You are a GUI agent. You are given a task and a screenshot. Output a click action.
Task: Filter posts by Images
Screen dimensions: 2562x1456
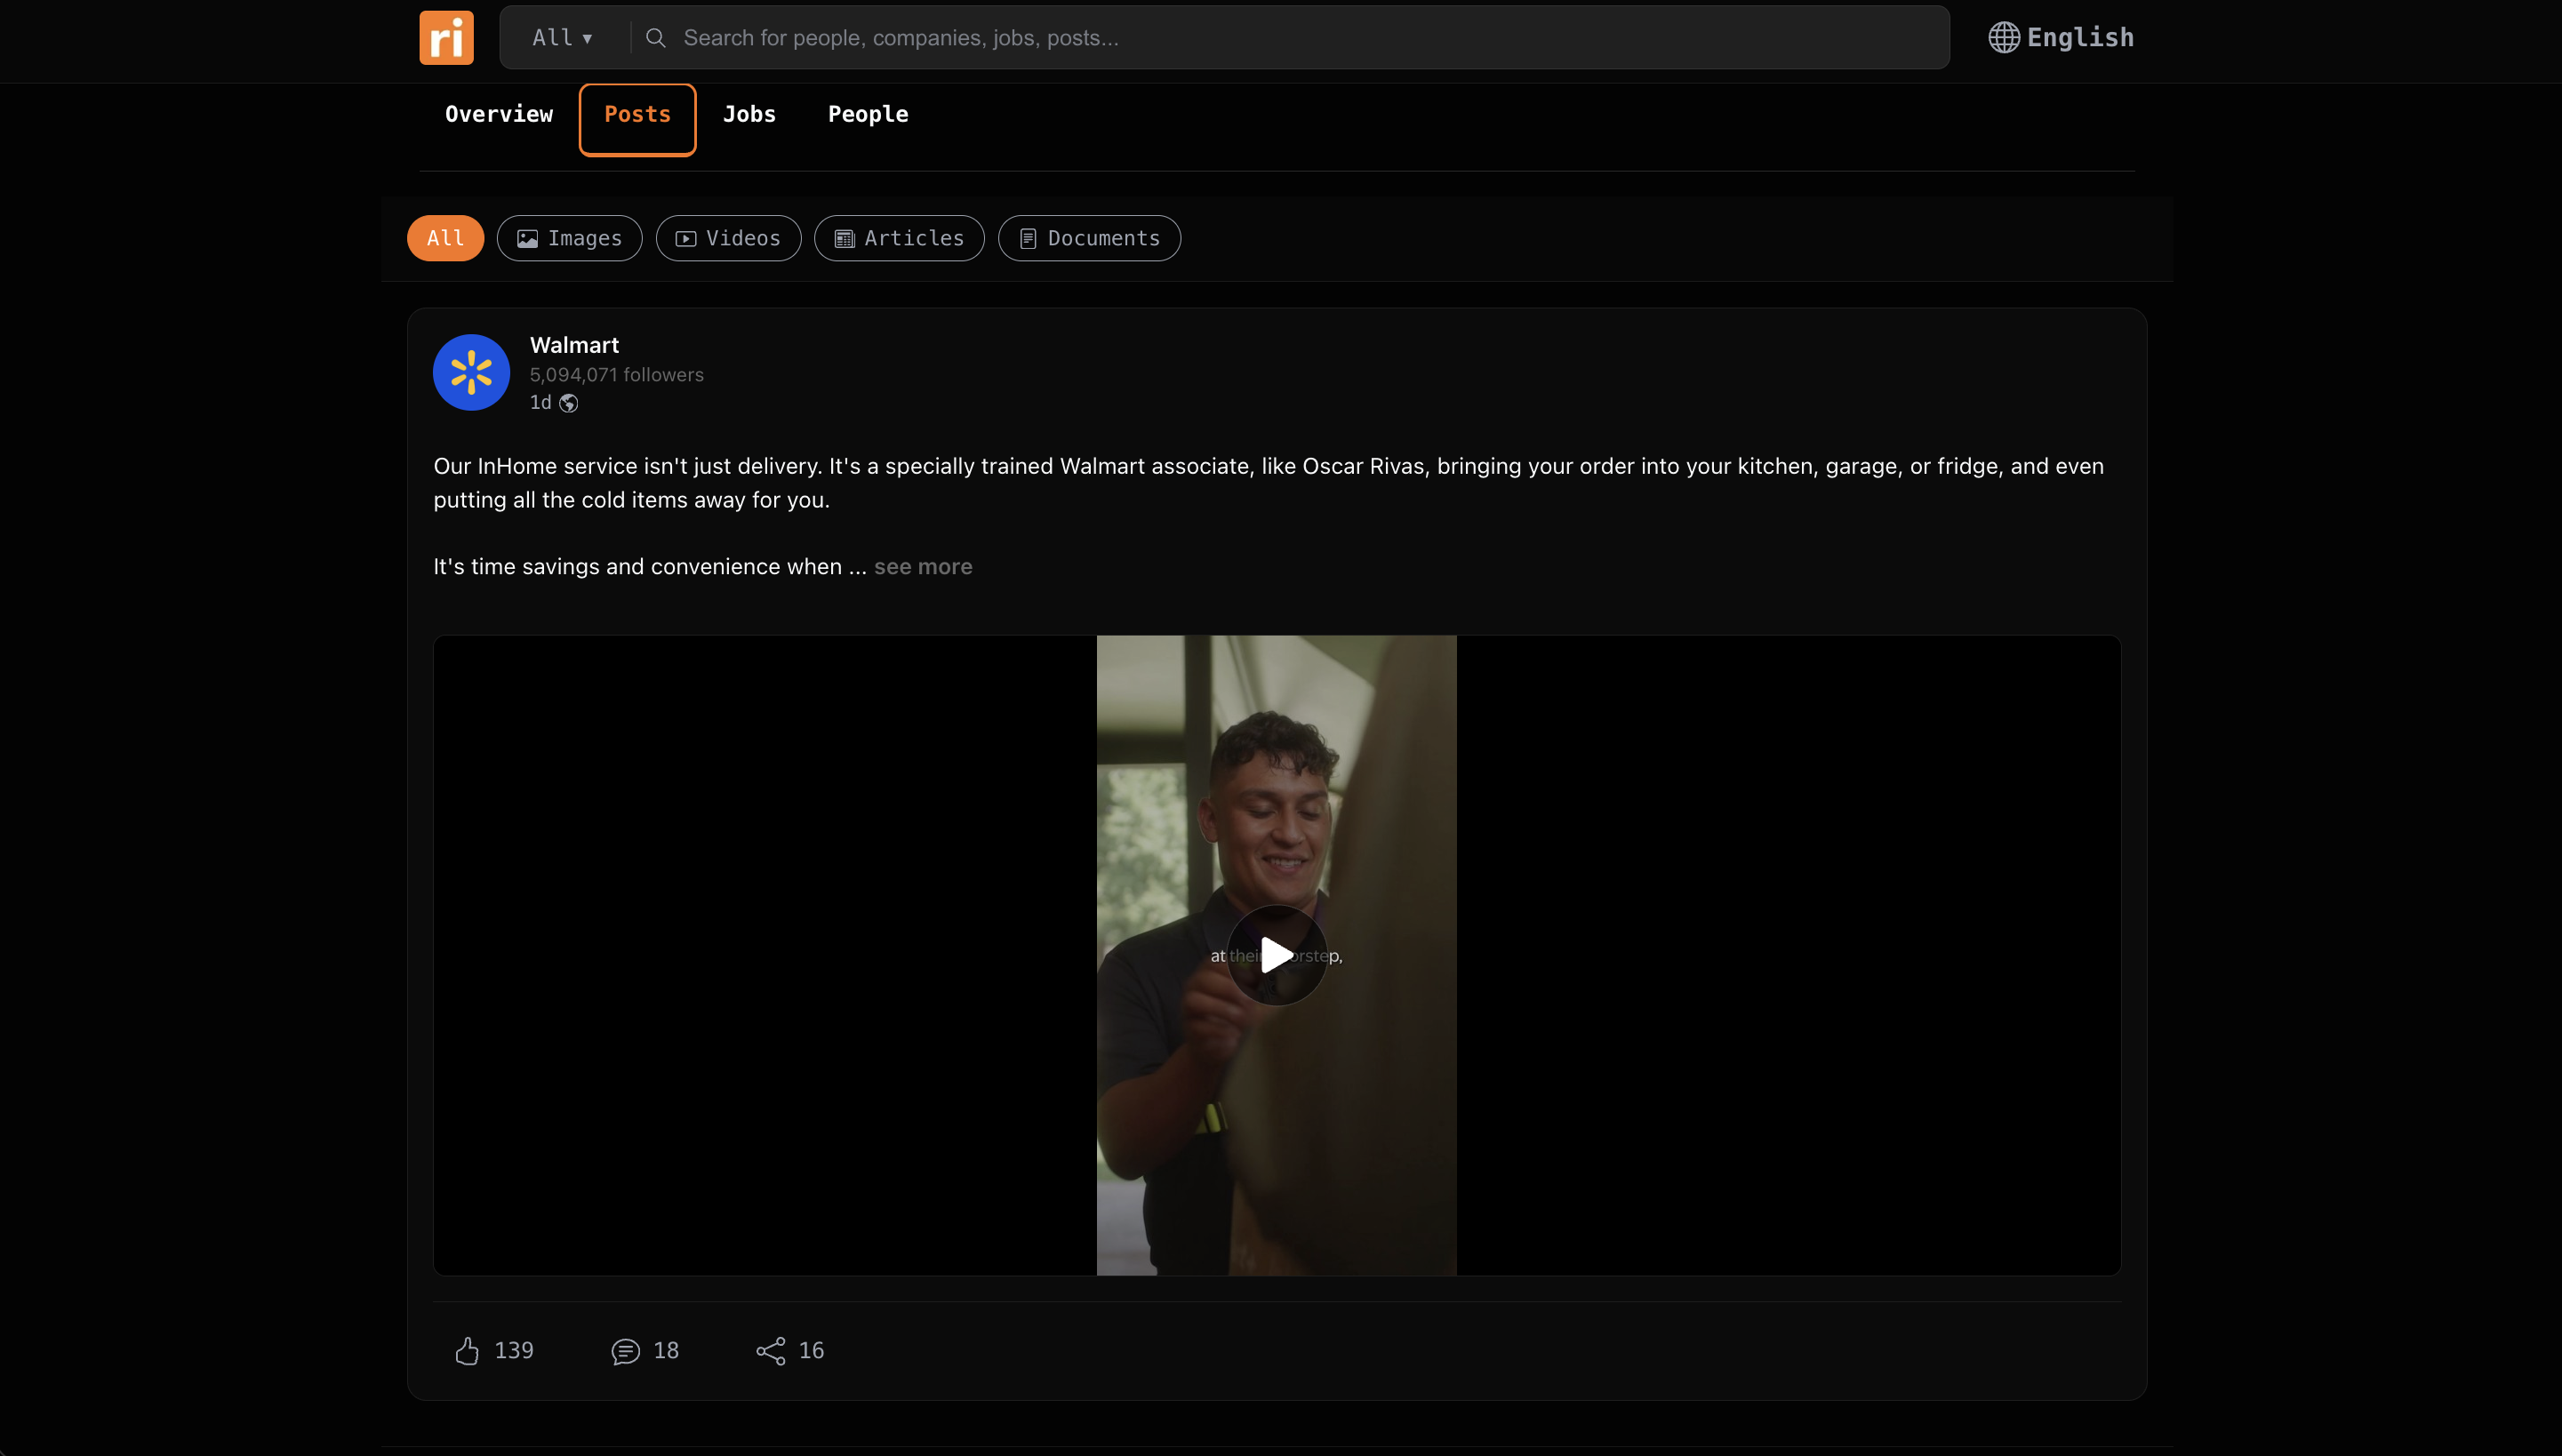[x=569, y=238]
